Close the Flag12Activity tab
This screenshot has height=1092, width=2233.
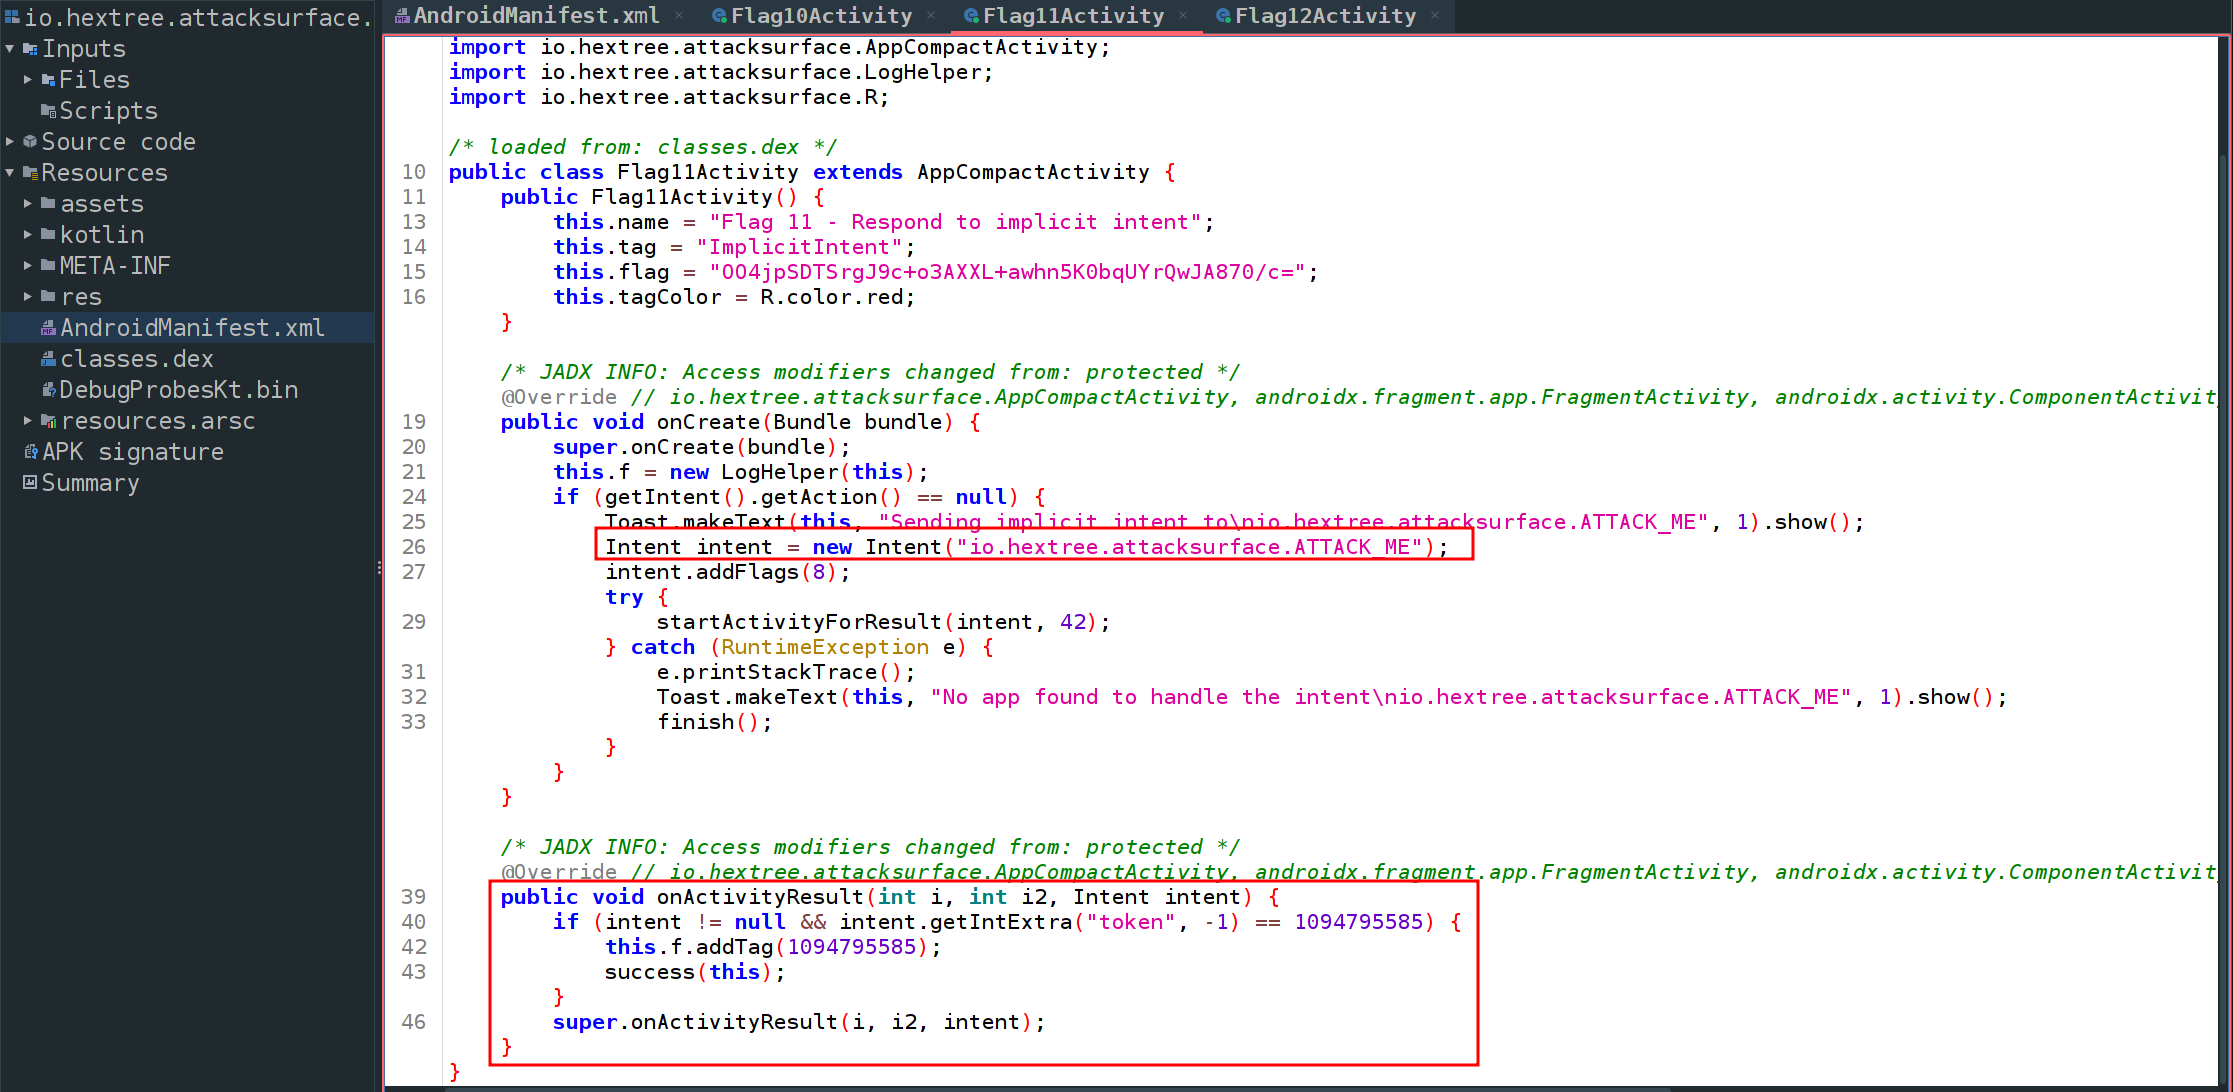click(1436, 16)
